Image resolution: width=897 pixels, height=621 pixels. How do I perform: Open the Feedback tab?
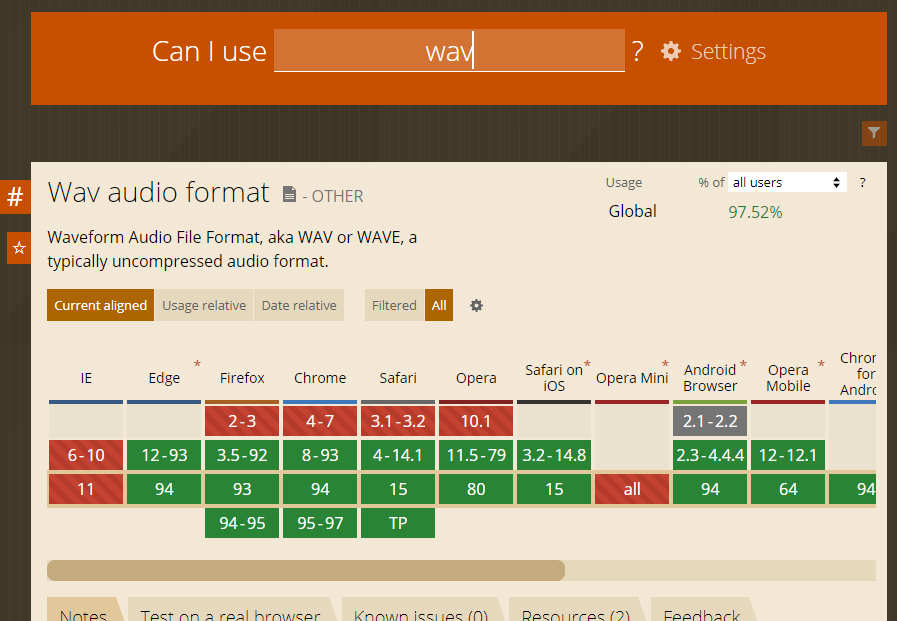coord(702,611)
